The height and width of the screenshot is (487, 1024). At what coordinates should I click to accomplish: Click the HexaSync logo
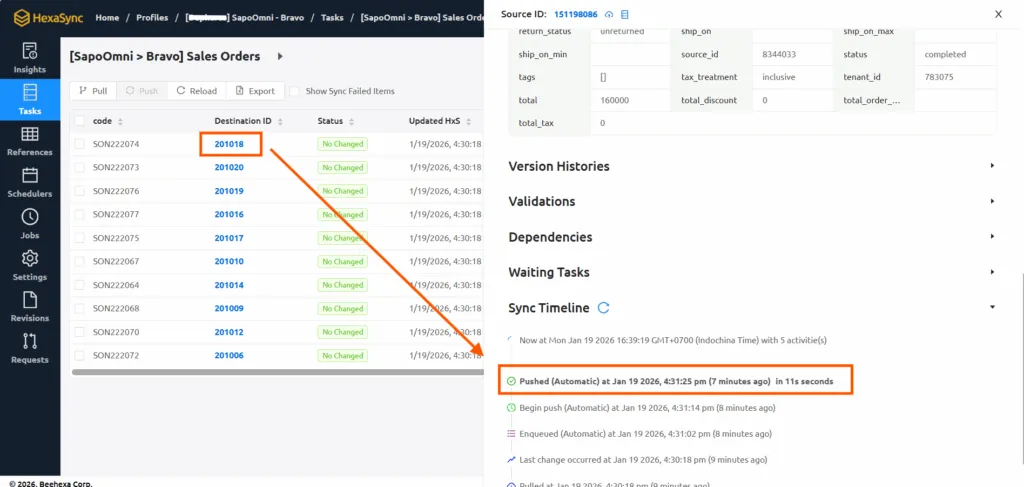pyautogui.click(x=46, y=18)
